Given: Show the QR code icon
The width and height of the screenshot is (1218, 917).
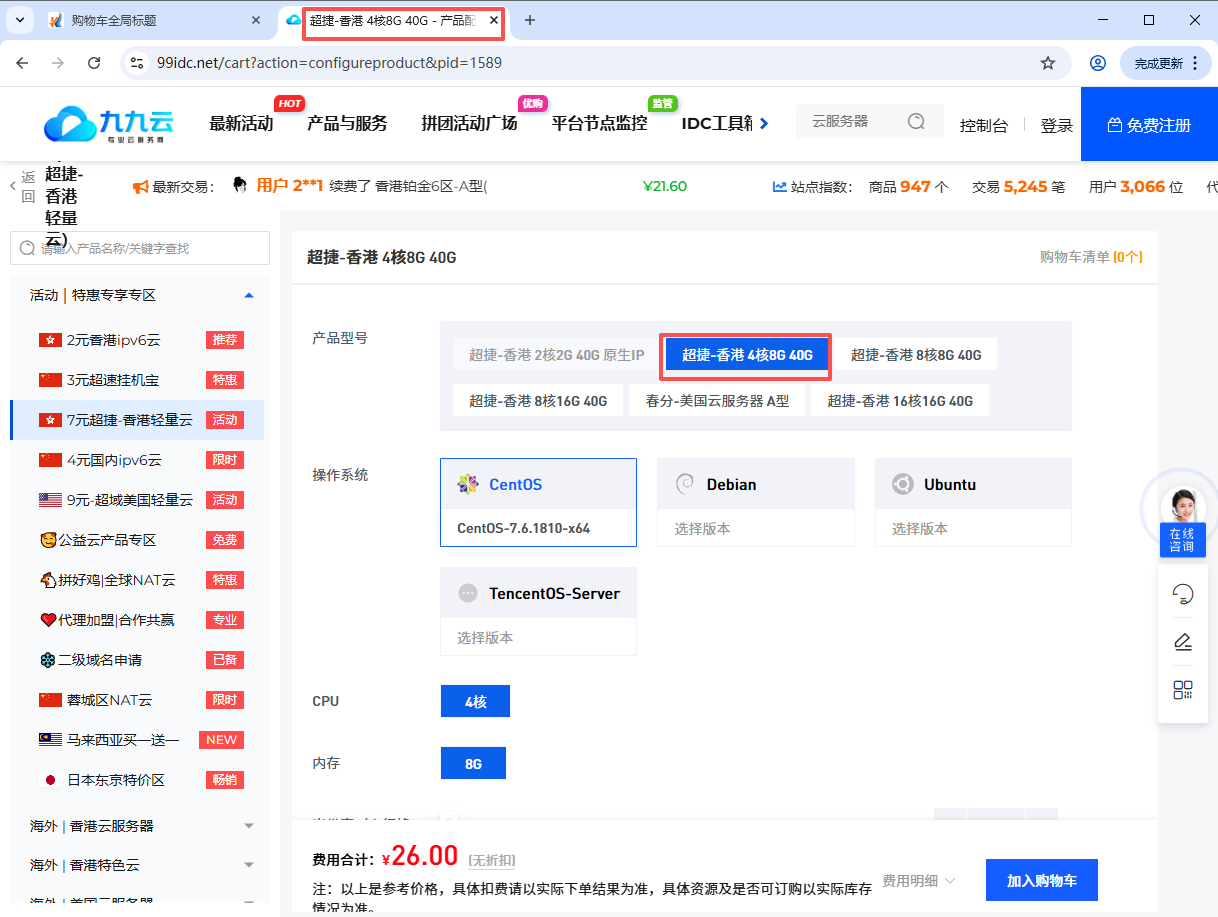Looking at the screenshot, I should click(x=1182, y=690).
